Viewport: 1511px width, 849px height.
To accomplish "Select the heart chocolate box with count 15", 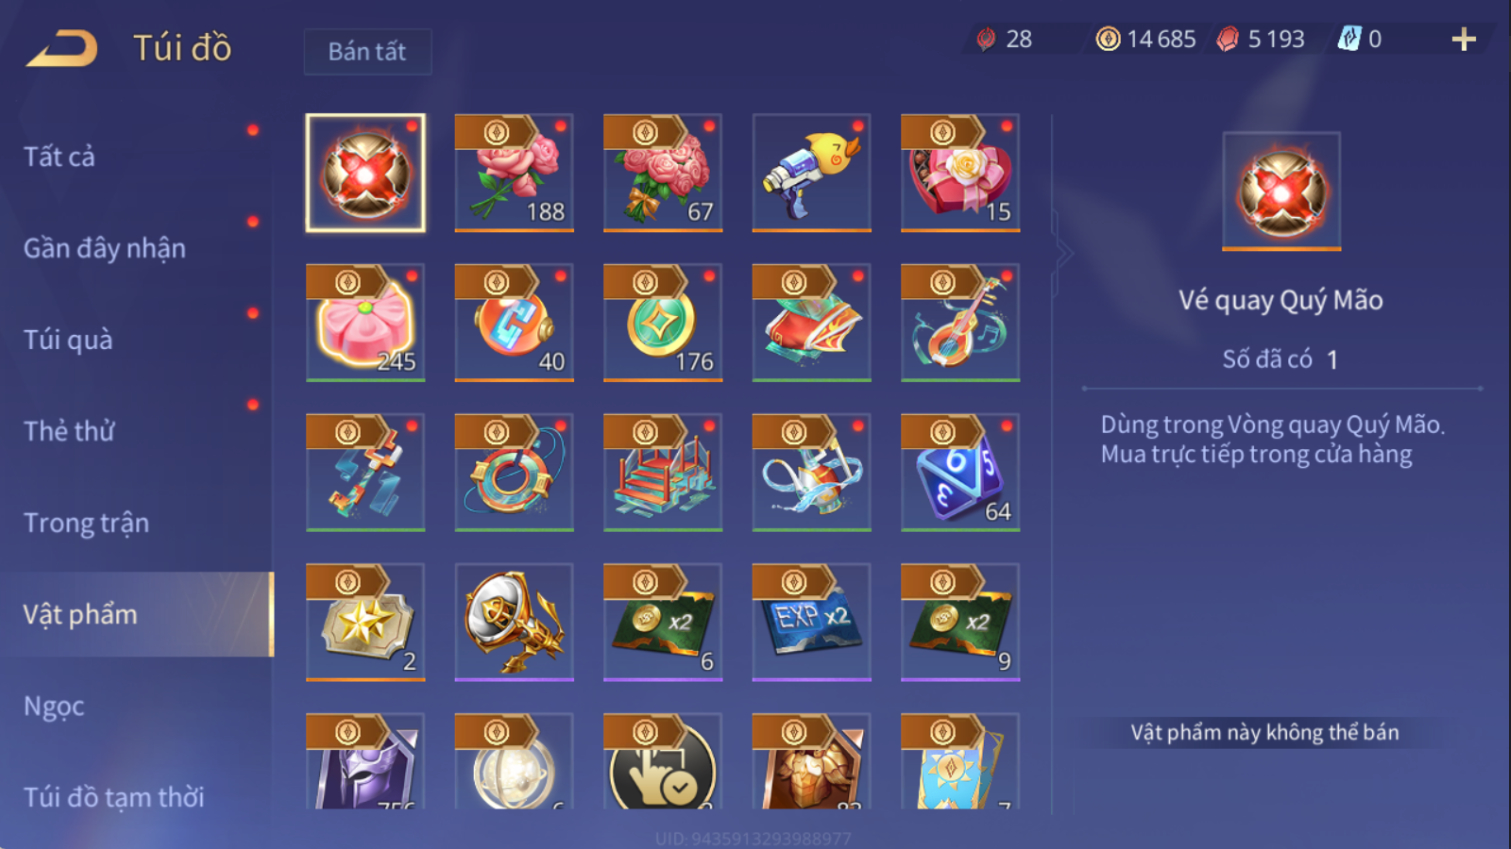I will click(960, 173).
